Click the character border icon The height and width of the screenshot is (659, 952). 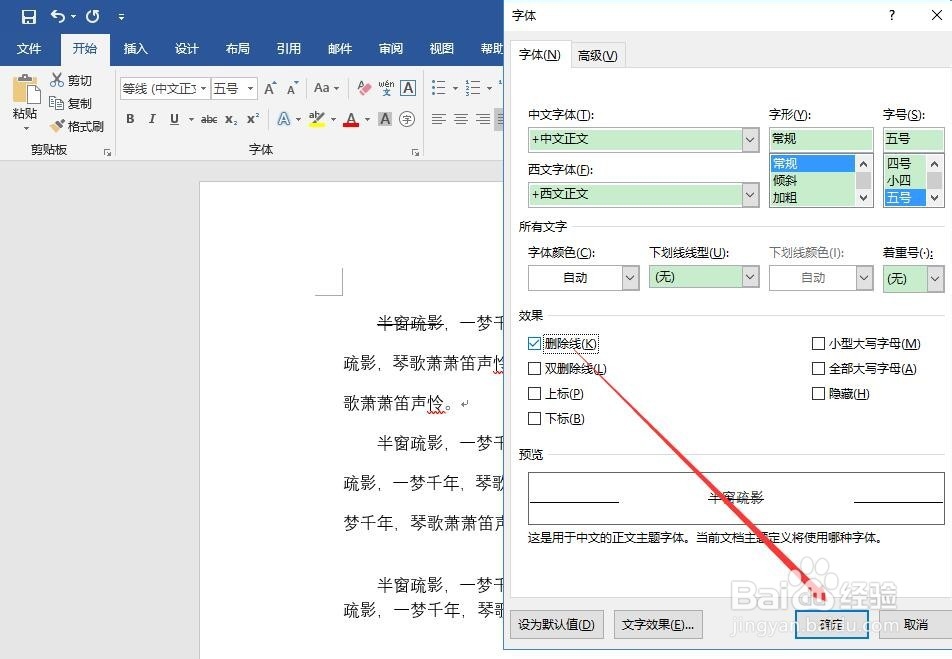(407, 89)
